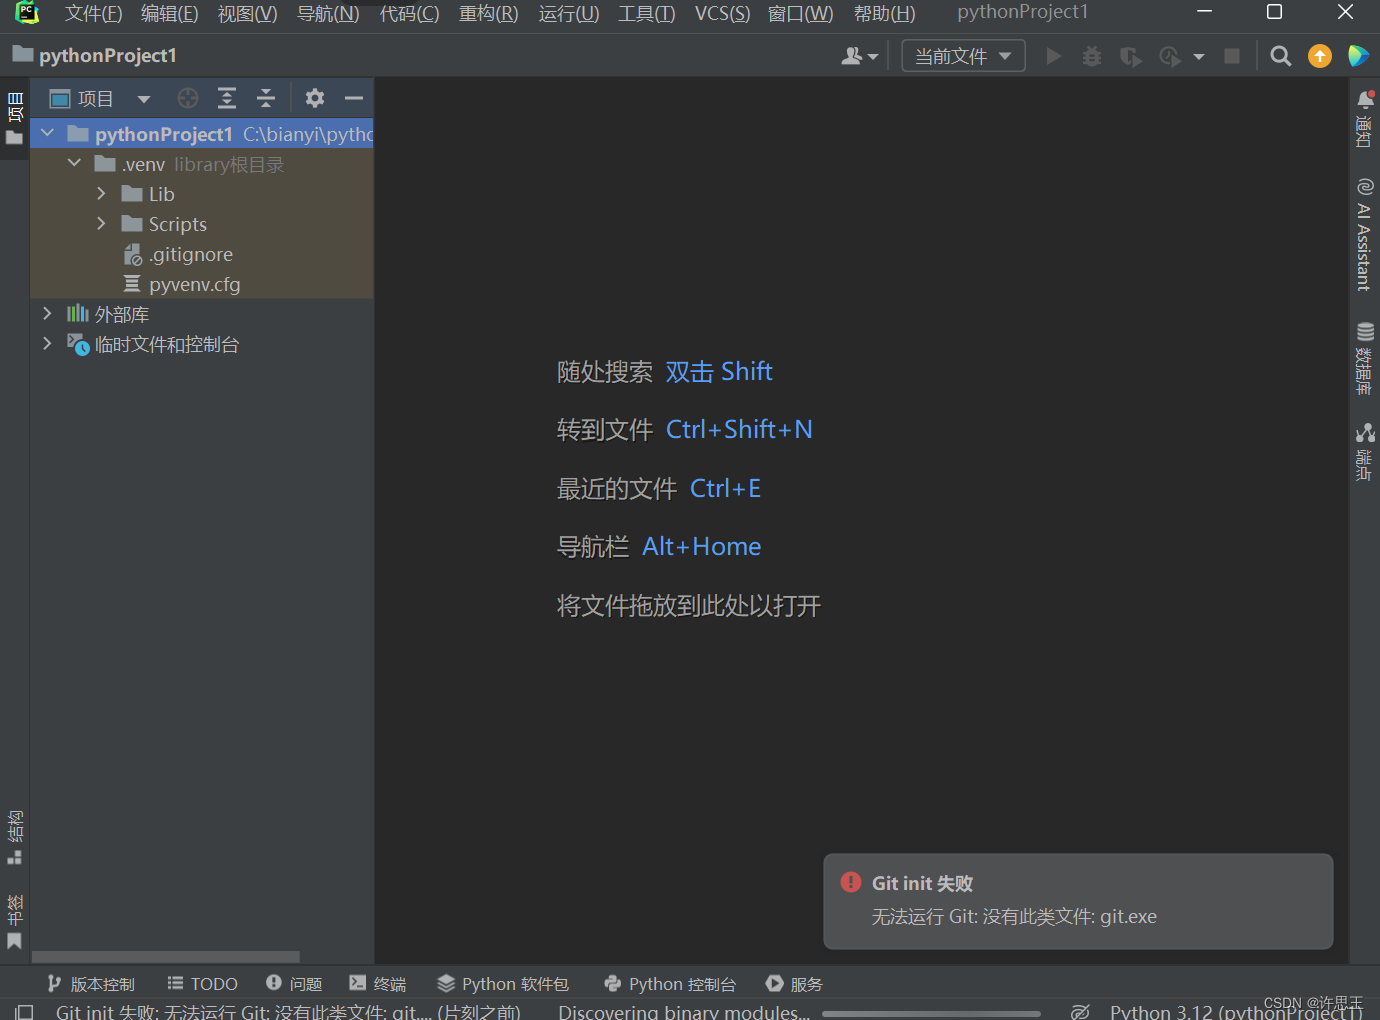The width and height of the screenshot is (1380, 1020).
Task: Open 服务 tool window tab
Action: click(x=794, y=984)
